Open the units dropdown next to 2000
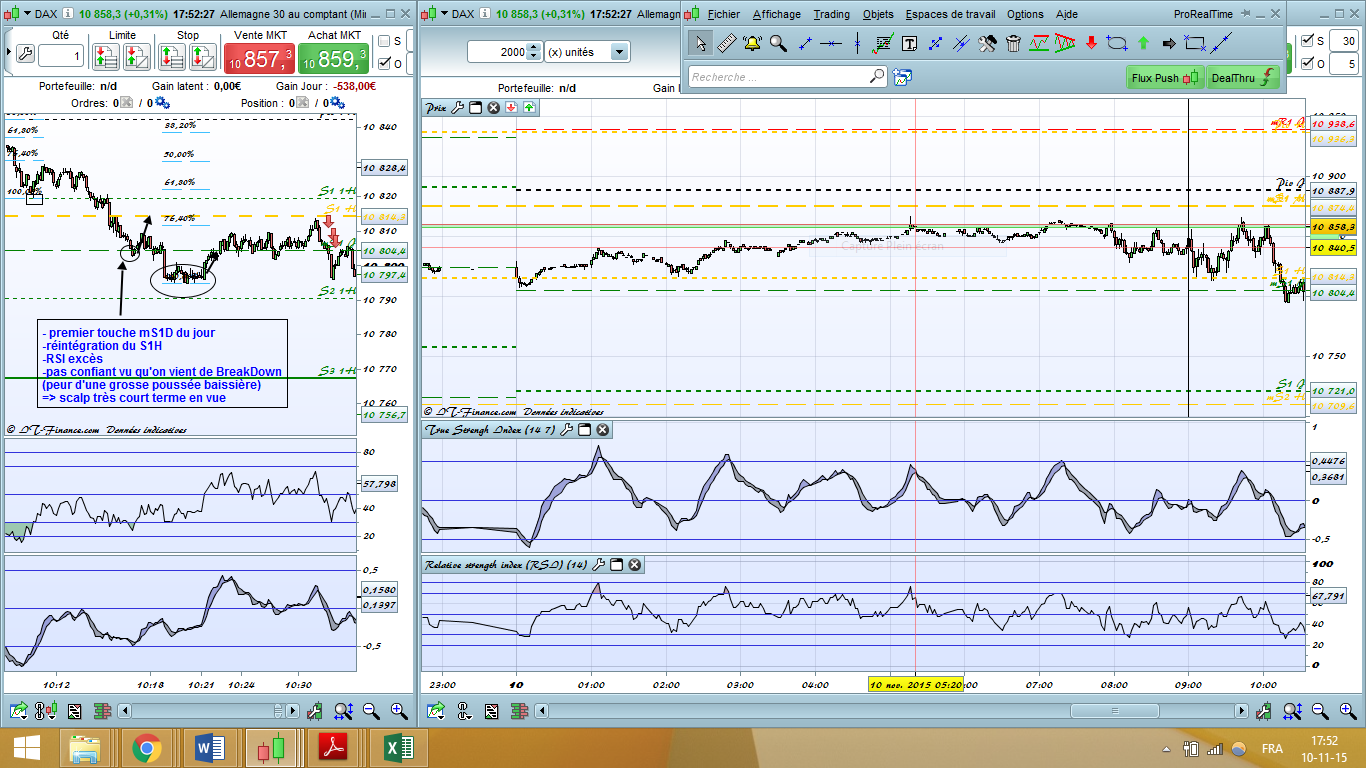The height and width of the screenshot is (768, 1366). 619,52
